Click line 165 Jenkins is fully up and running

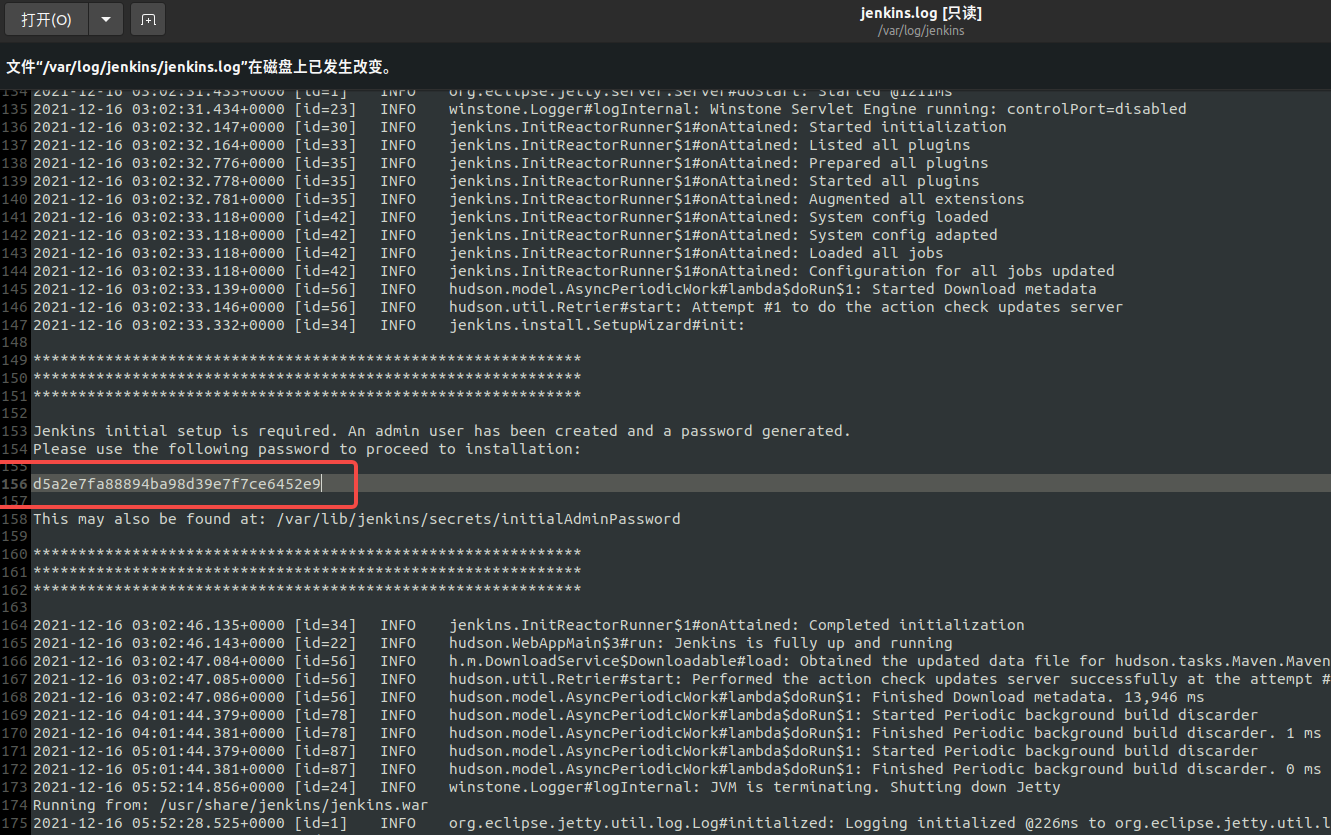coord(493,643)
